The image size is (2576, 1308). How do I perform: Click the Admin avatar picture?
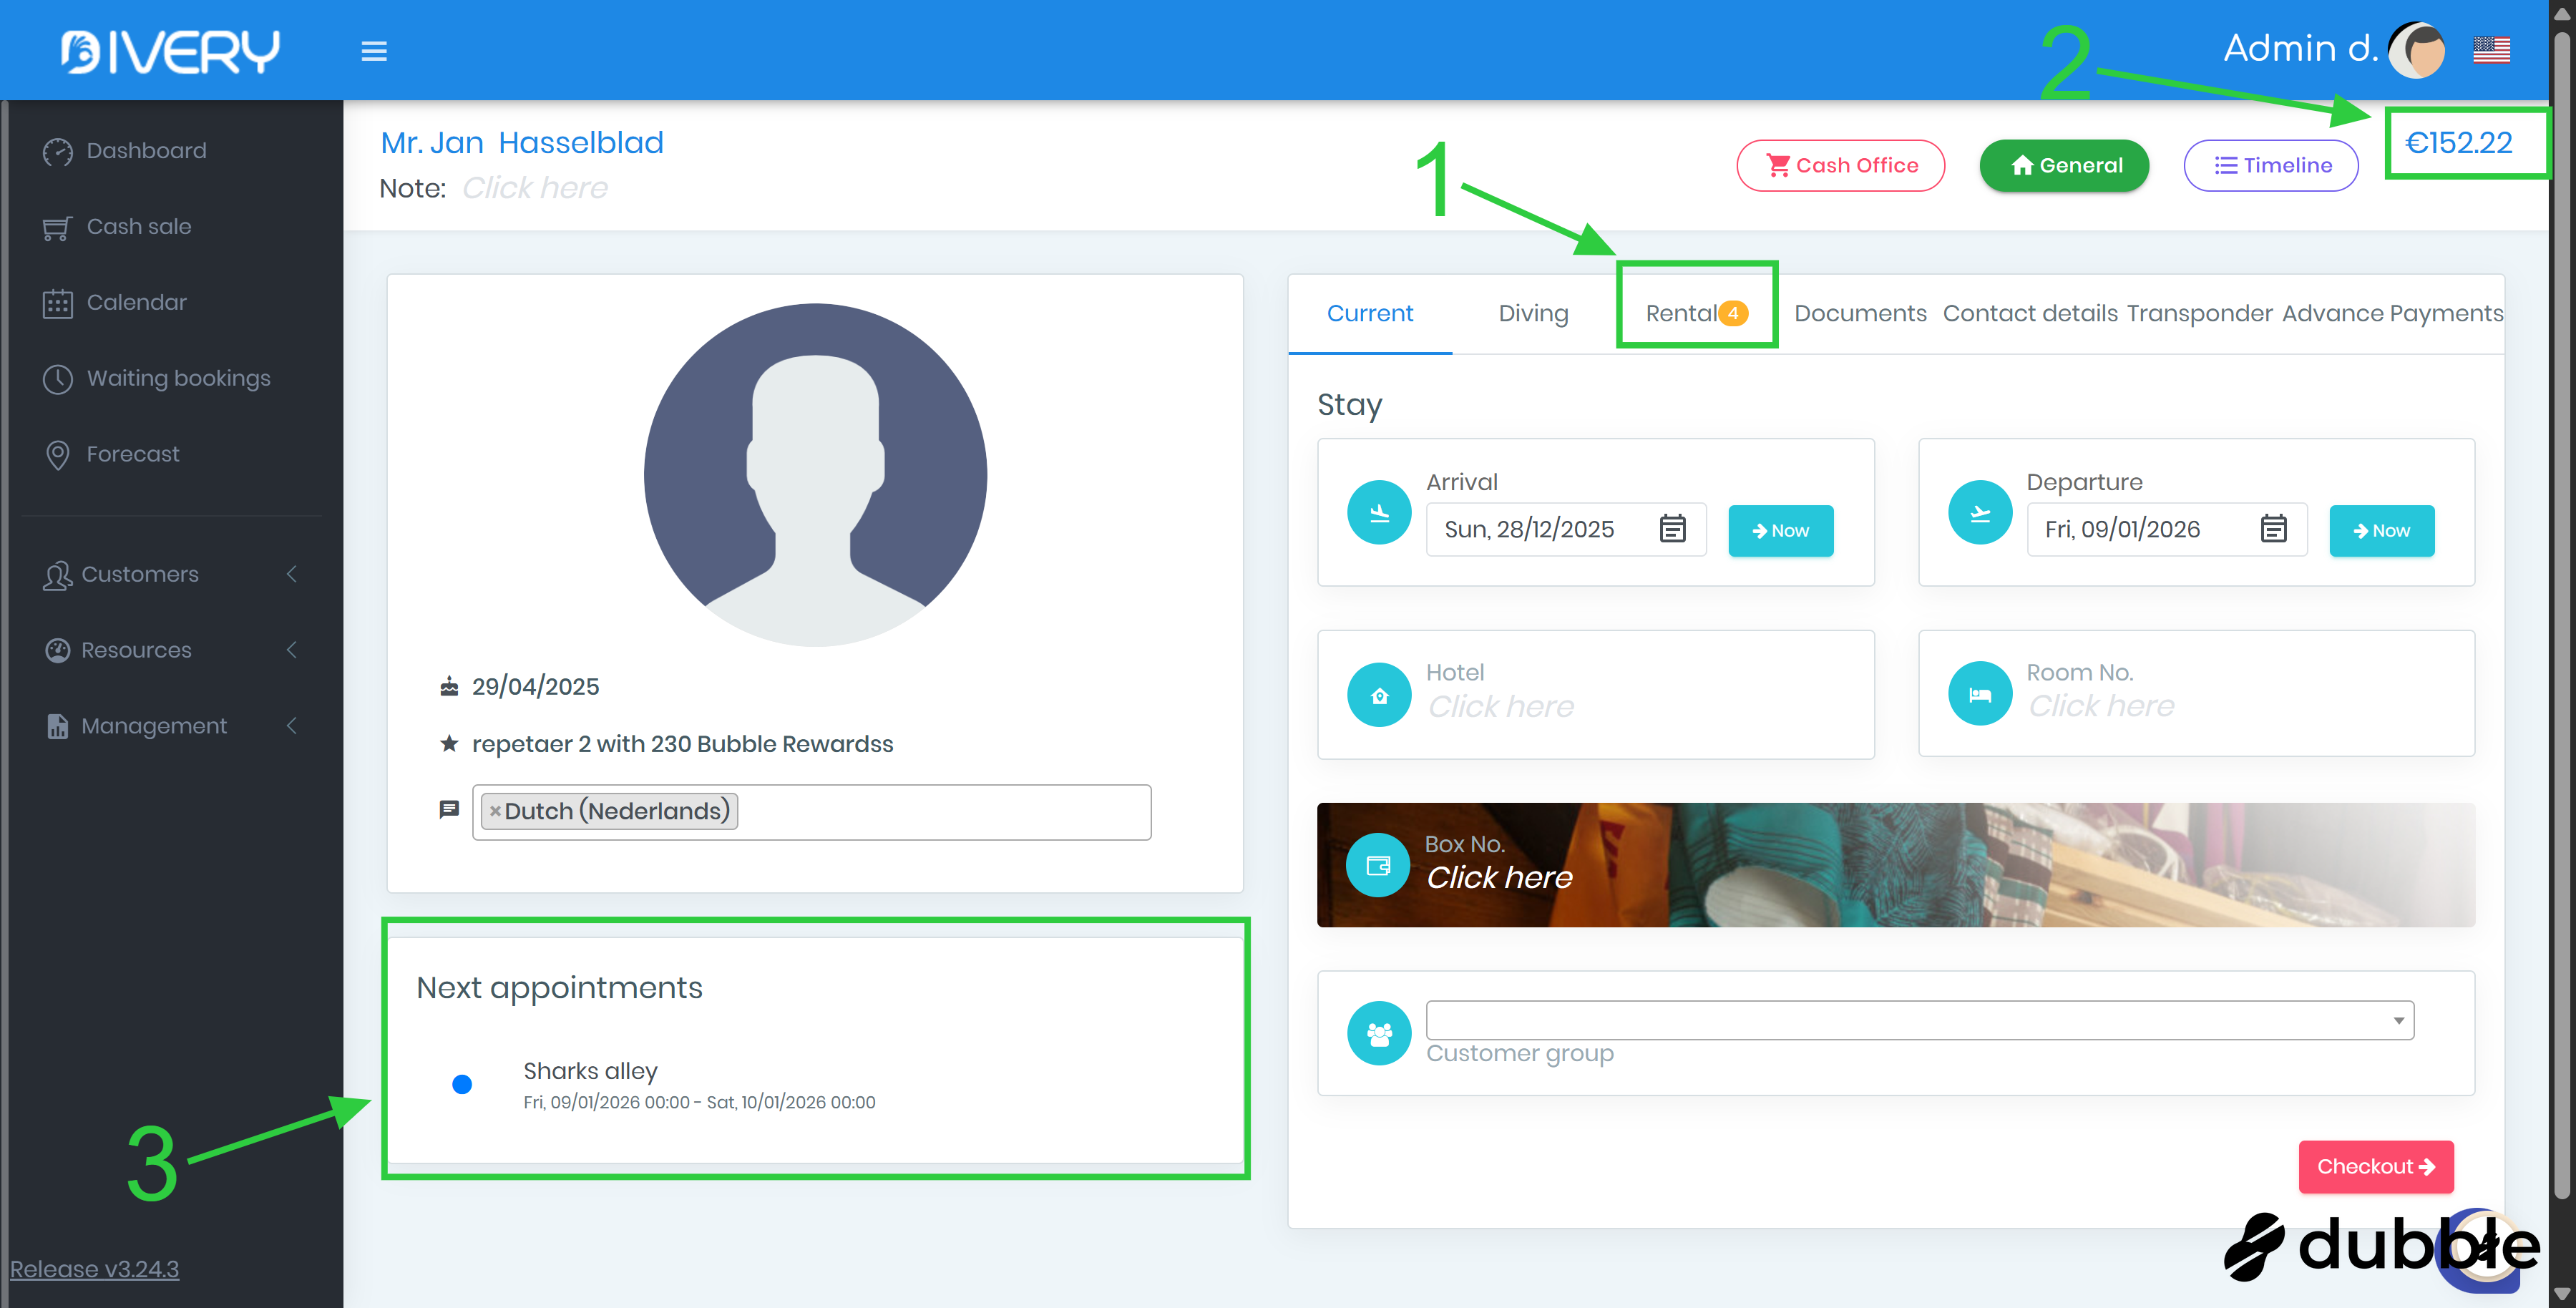click(2417, 49)
